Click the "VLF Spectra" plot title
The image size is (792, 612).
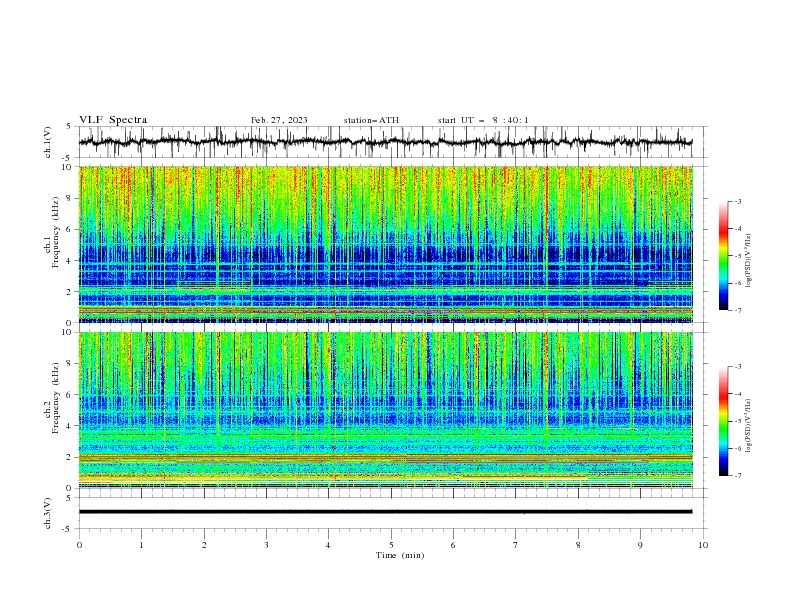(113, 120)
